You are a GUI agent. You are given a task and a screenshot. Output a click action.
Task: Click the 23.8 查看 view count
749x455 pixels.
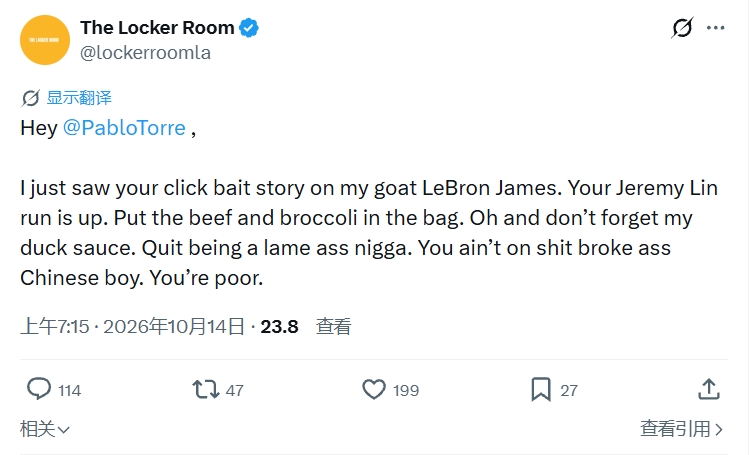(306, 327)
